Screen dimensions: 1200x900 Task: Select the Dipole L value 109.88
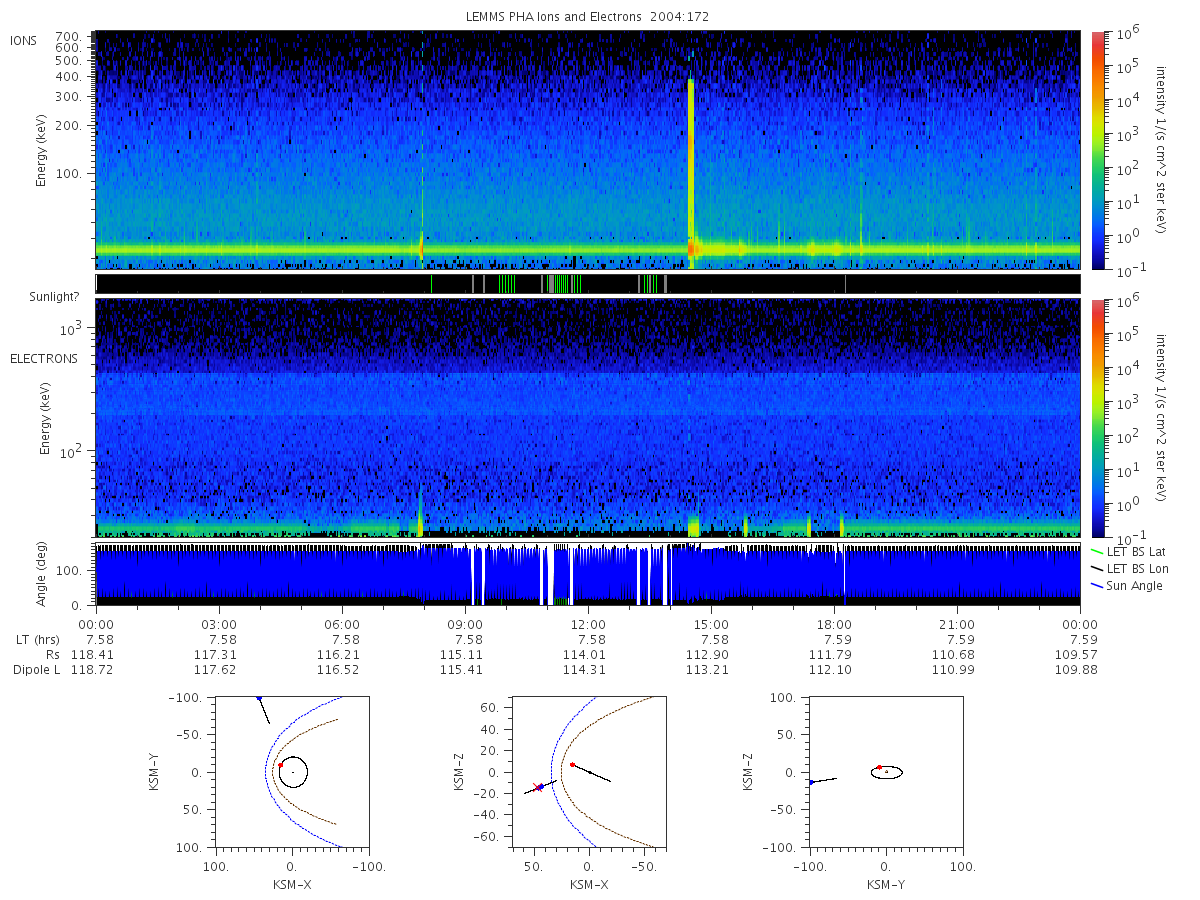coord(1078,669)
